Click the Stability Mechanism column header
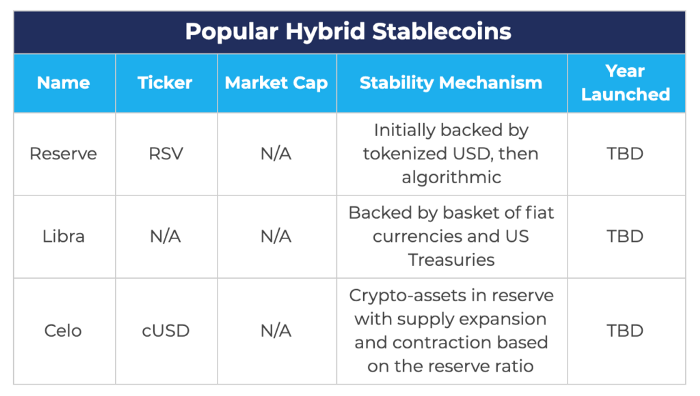 pos(451,83)
